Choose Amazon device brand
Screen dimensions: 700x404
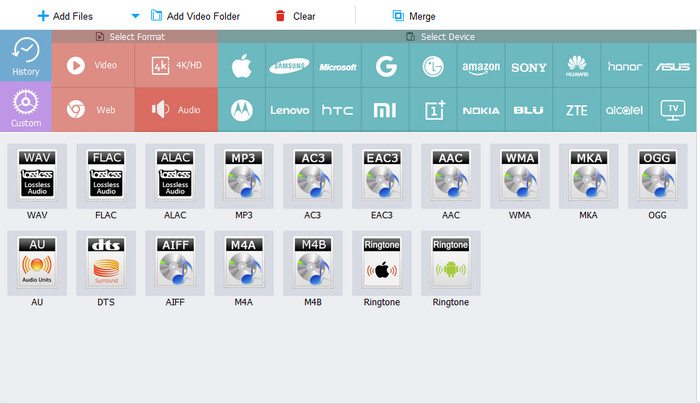tap(481, 66)
